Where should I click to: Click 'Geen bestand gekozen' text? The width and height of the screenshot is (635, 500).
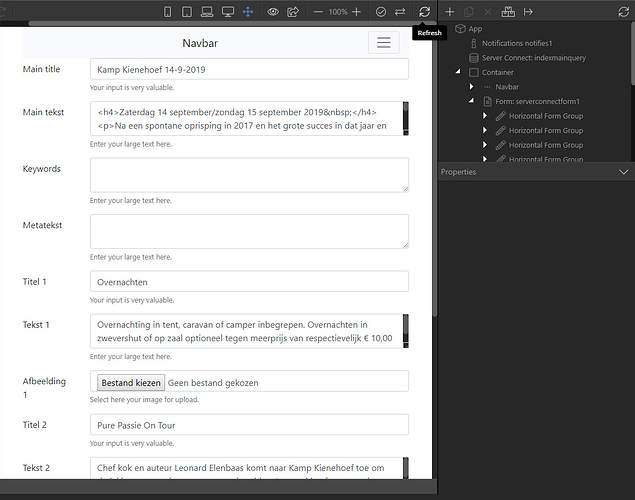213,383
